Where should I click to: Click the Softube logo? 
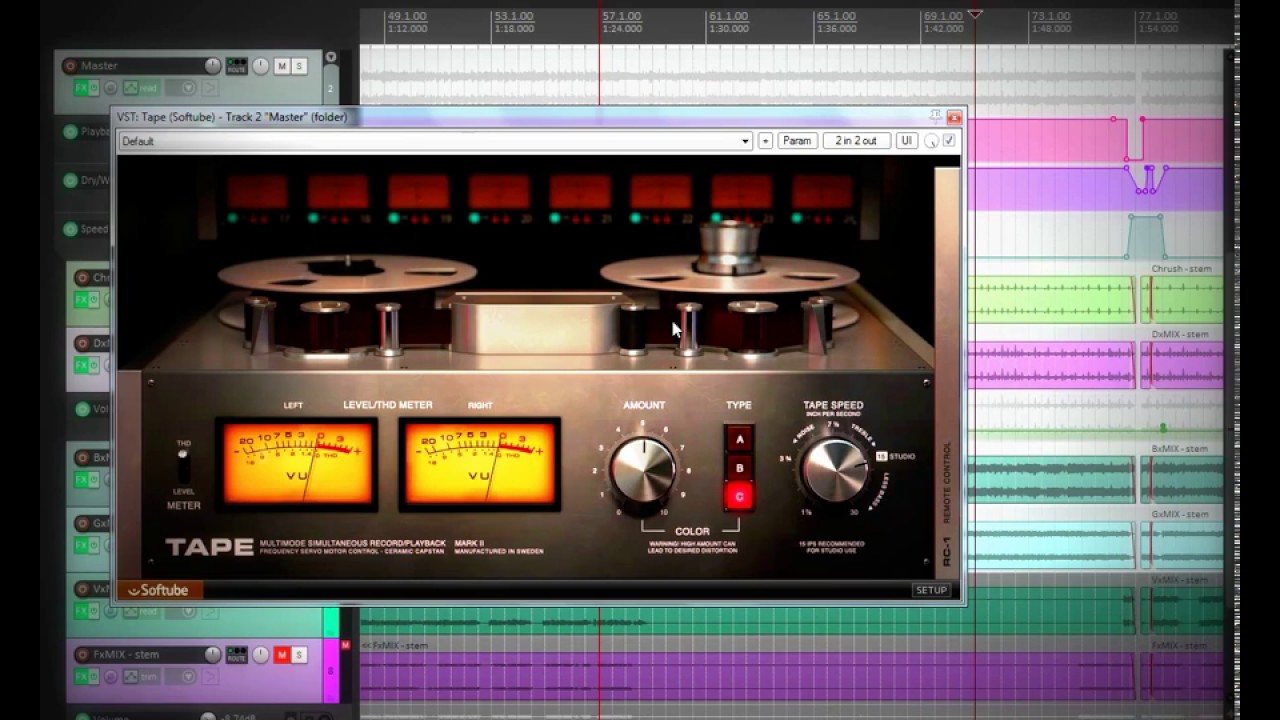160,590
